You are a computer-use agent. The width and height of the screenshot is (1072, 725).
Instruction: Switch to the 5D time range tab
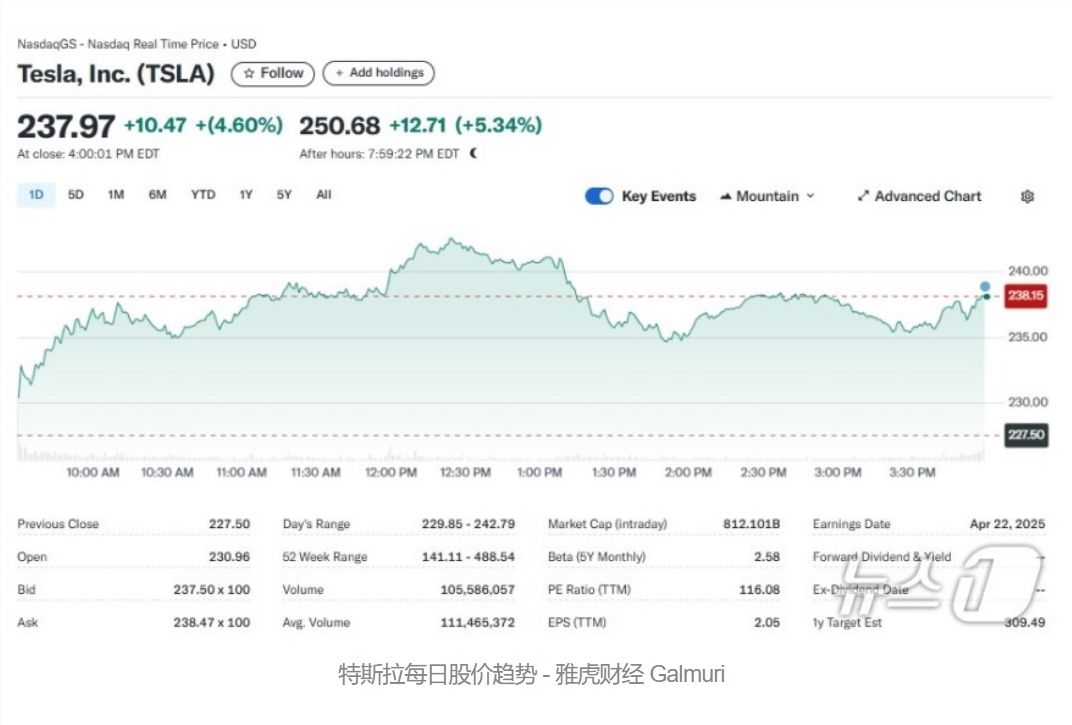pyautogui.click(x=75, y=195)
